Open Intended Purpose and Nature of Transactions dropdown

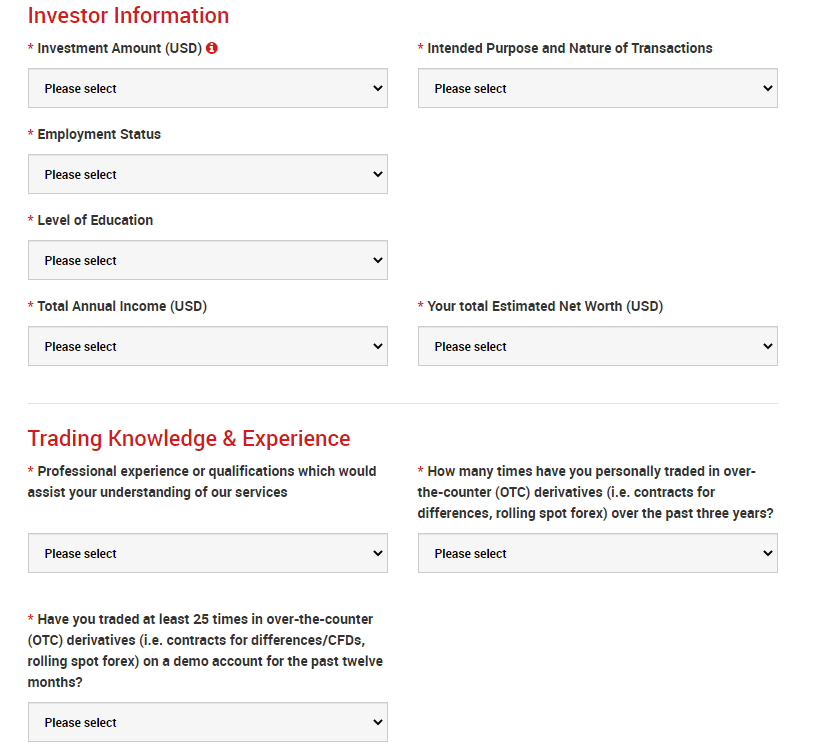point(597,88)
